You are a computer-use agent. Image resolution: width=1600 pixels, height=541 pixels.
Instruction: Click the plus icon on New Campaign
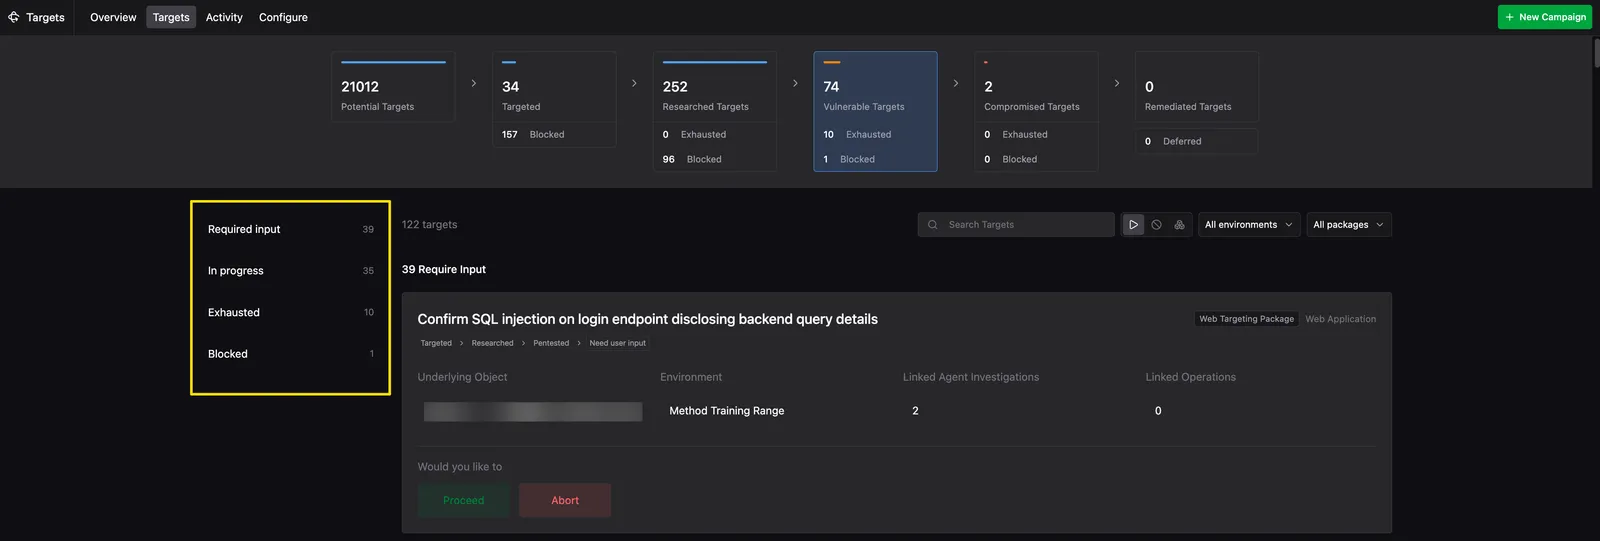[1510, 17]
